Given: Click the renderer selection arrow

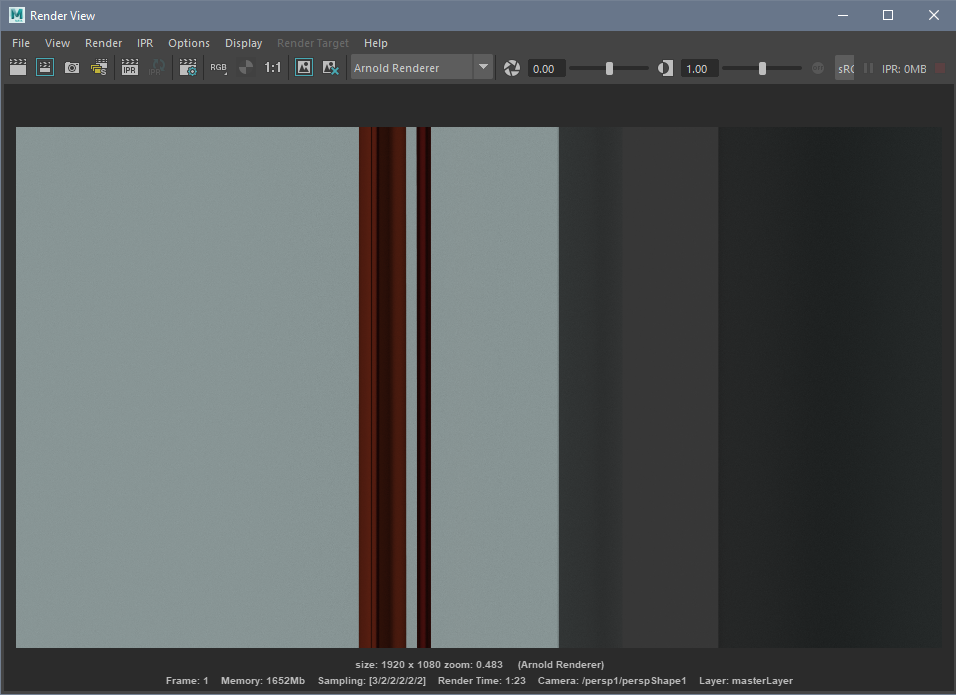Looking at the screenshot, I should point(483,67).
